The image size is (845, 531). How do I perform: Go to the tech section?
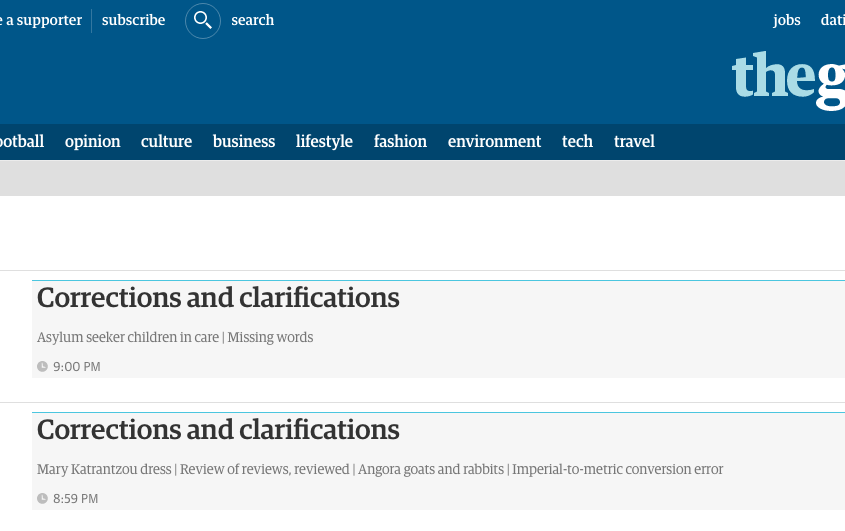click(577, 141)
